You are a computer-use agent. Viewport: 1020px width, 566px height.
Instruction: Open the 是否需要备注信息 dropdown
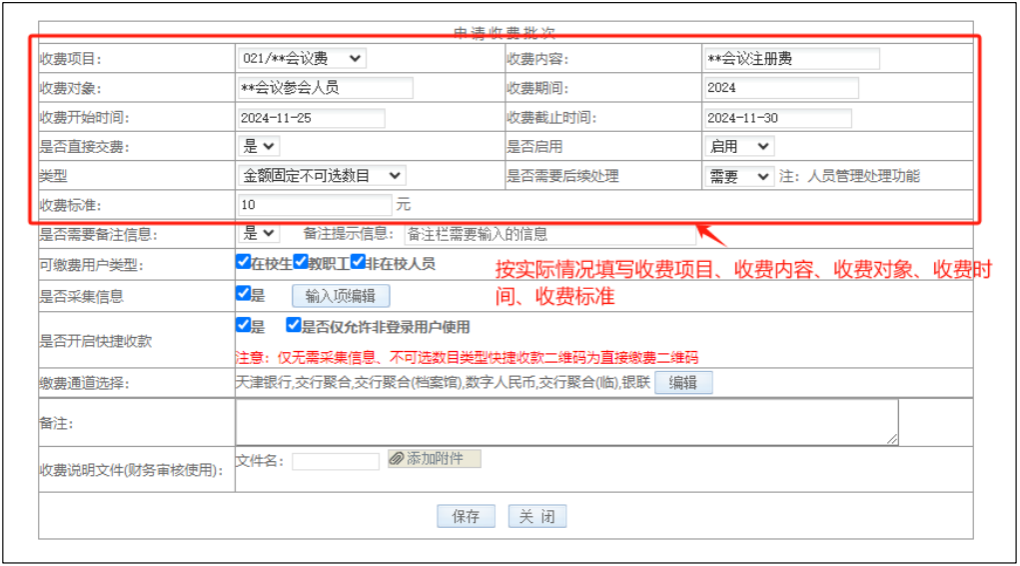[260, 233]
